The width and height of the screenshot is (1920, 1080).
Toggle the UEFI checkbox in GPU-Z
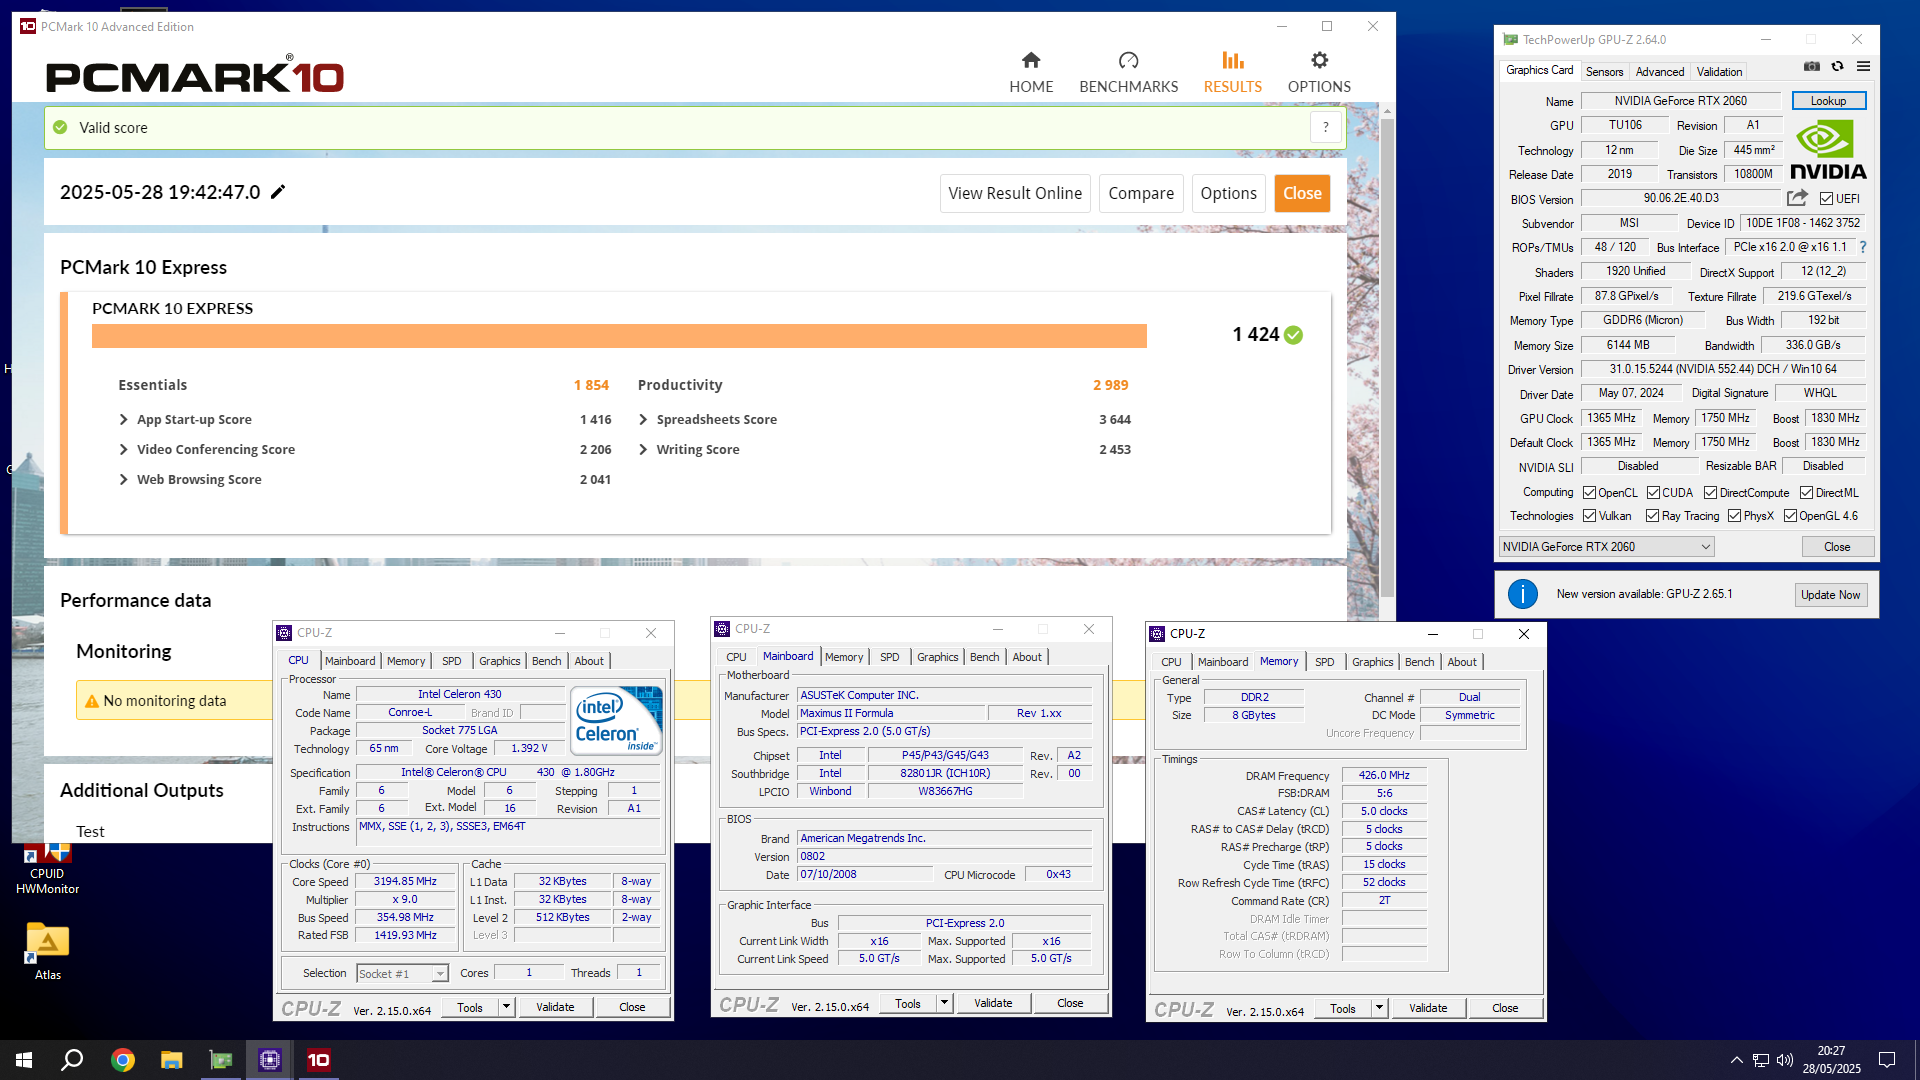click(1826, 199)
